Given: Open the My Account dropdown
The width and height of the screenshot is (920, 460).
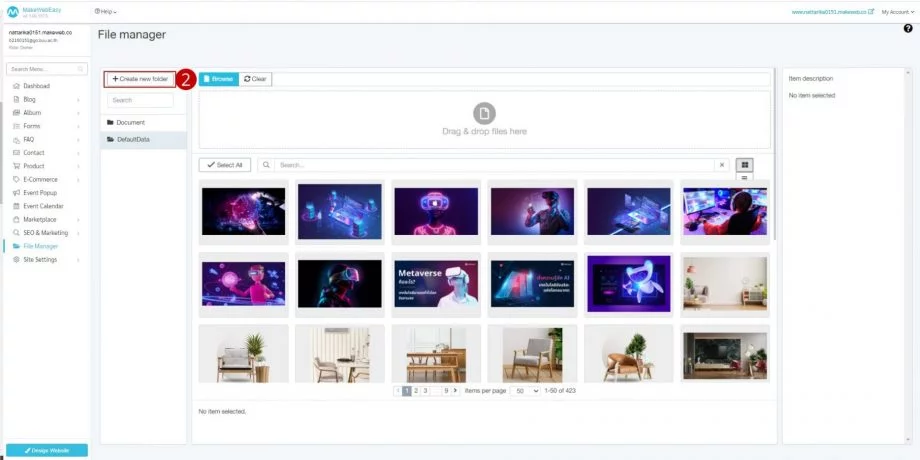Looking at the screenshot, I should [x=898, y=12].
